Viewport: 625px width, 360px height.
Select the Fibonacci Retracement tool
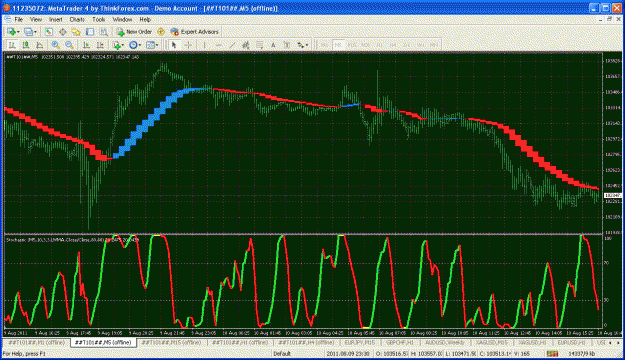click(259, 45)
